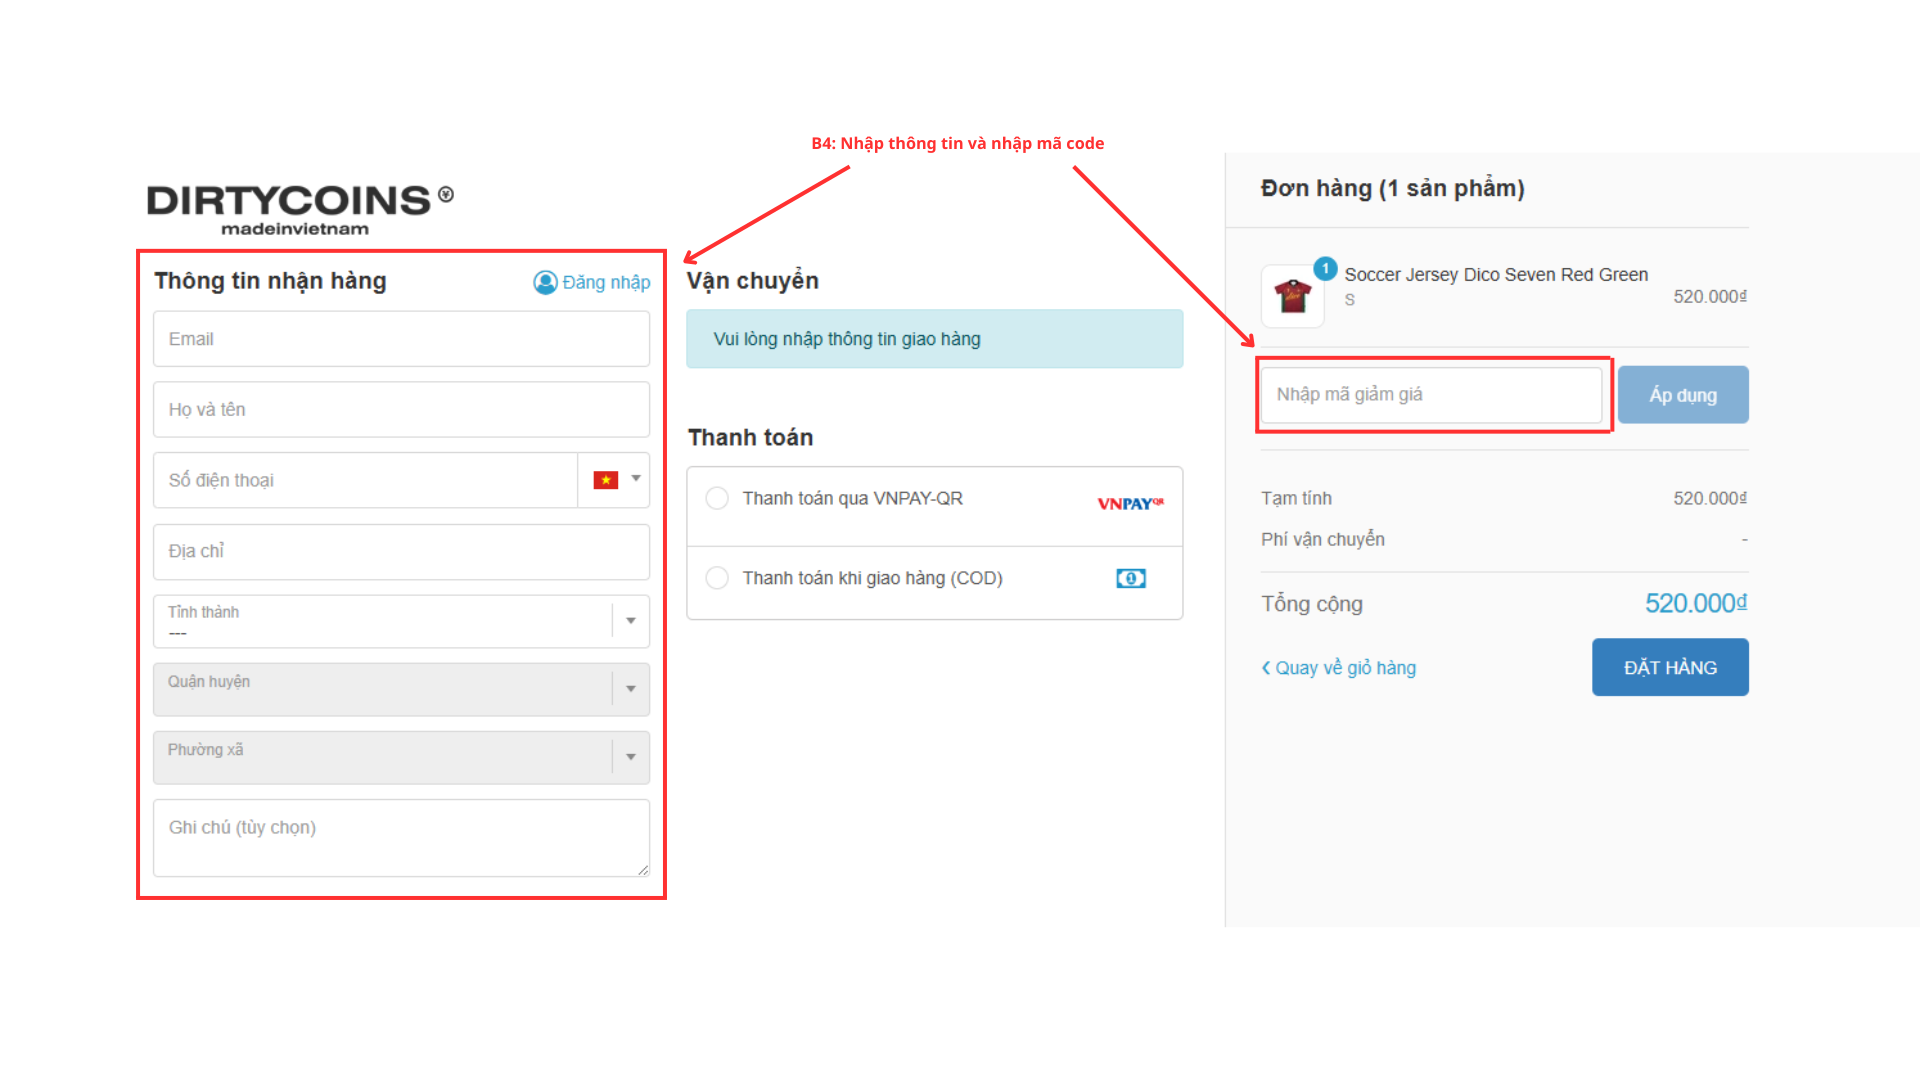Viewport: 1920px width, 1080px height.
Task: Click the Email input field
Action: (401, 339)
